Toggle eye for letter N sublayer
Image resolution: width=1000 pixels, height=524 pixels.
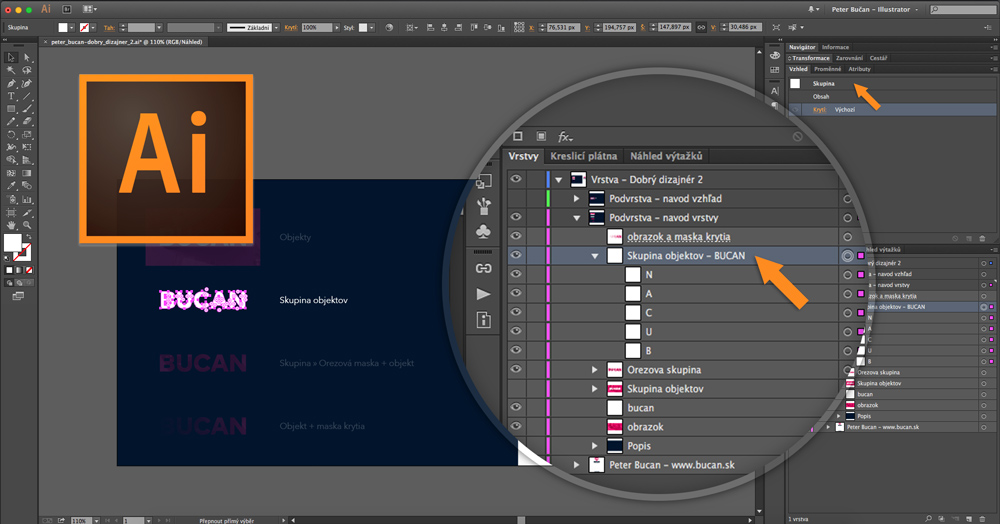pos(515,274)
